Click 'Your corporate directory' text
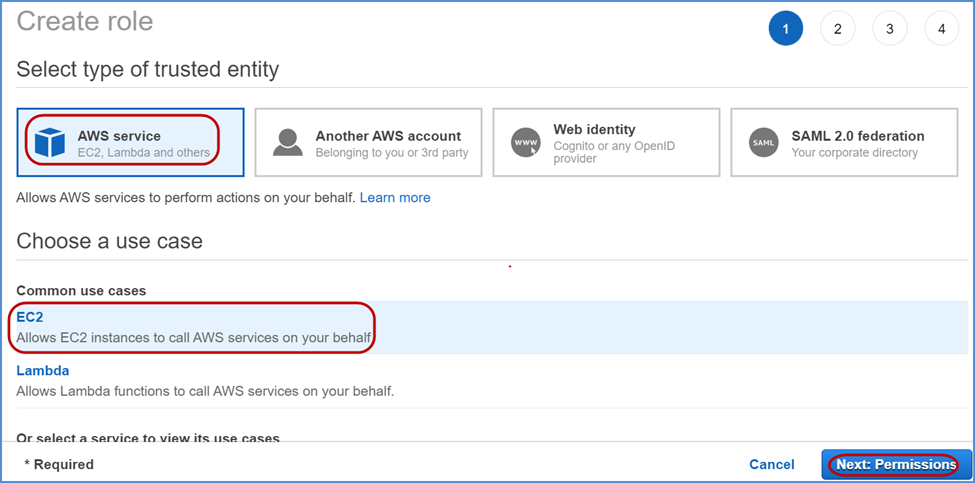The image size is (975, 483). pos(854,152)
